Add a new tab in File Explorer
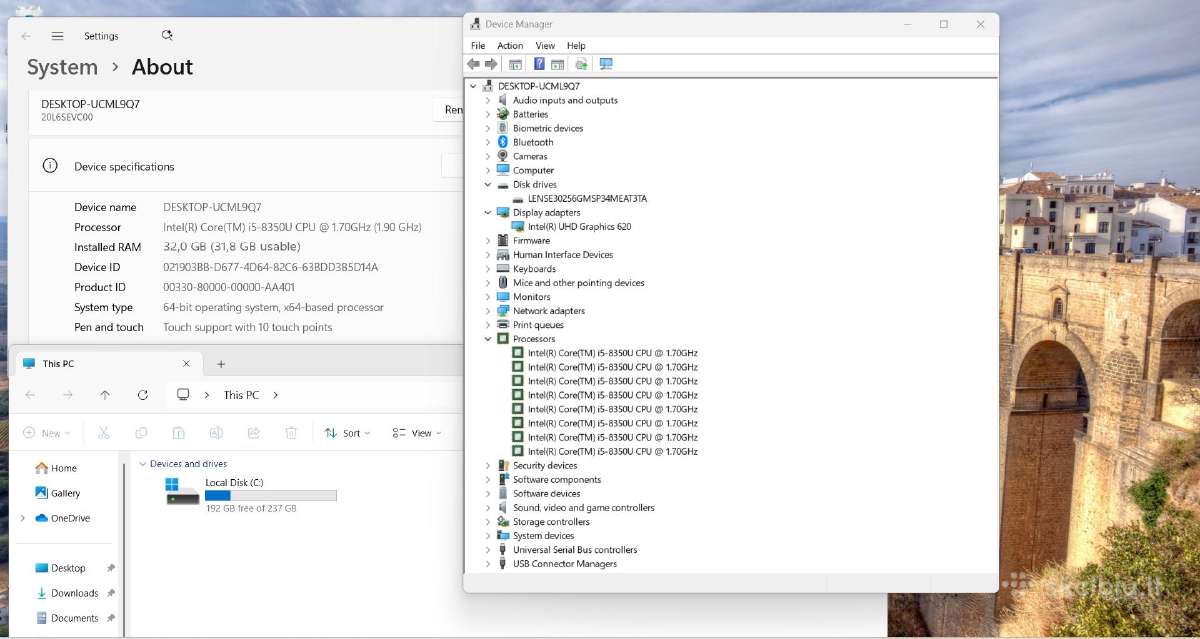Screen dimensions: 1200x639 [x=221, y=364]
